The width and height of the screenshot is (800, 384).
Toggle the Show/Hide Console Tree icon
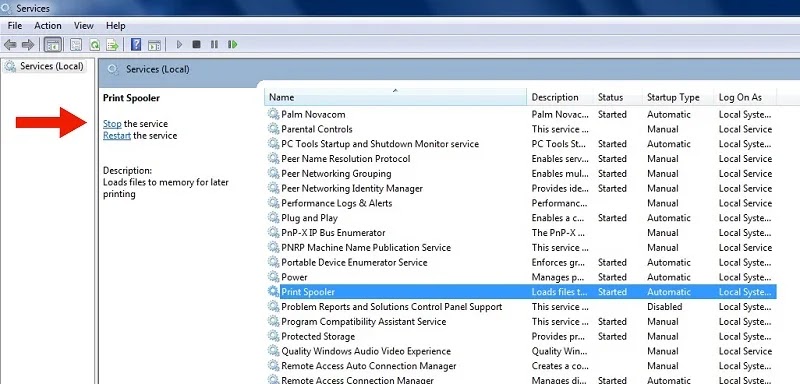(53, 45)
